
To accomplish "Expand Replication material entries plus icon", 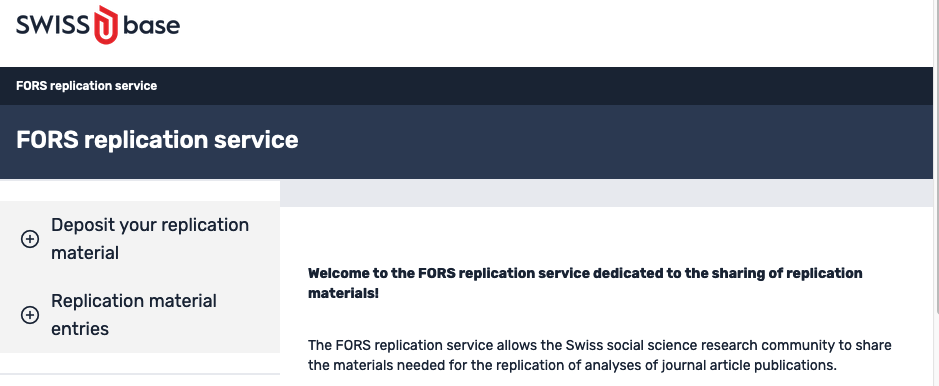I will tap(30, 315).
